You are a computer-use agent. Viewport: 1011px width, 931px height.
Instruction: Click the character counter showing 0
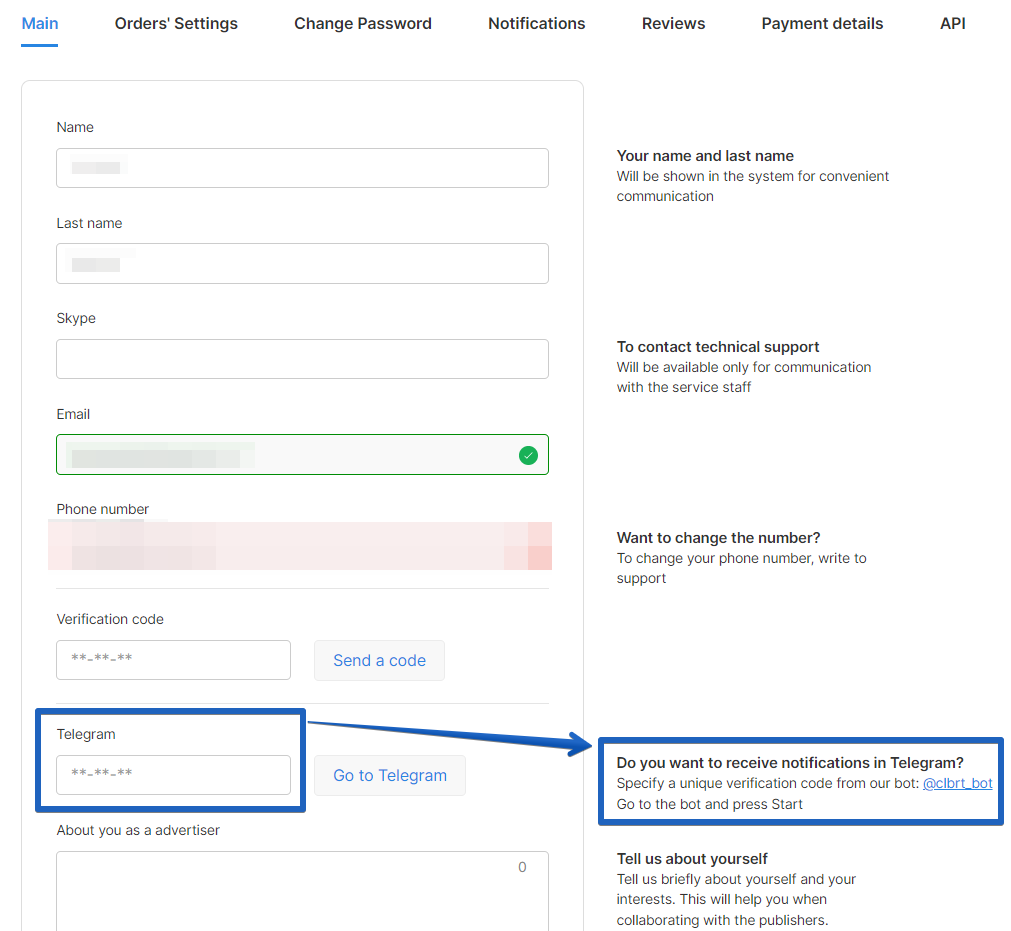pyautogui.click(x=522, y=867)
